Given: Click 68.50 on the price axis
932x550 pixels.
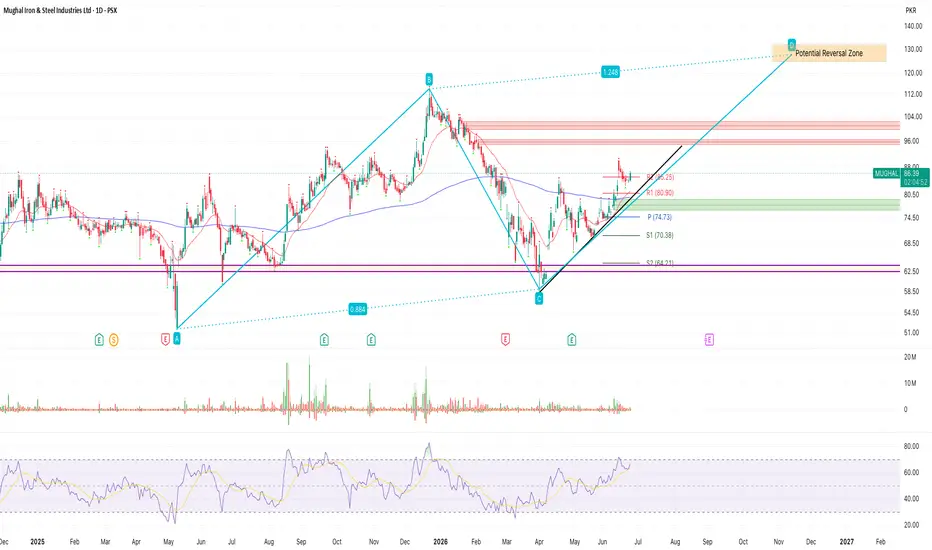Looking at the screenshot, I should click(x=911, y=244).
